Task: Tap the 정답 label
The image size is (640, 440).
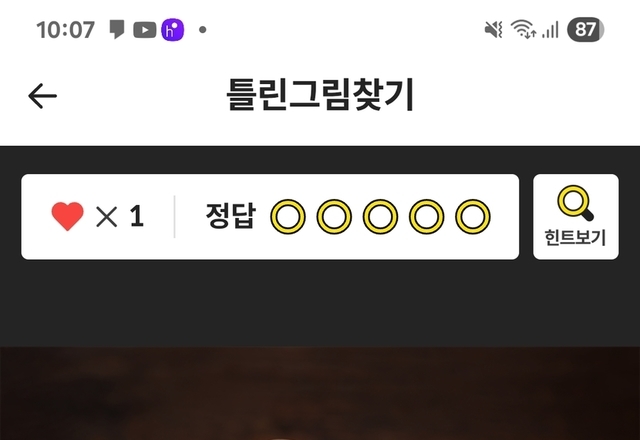Action: click(x=231, y=216)
